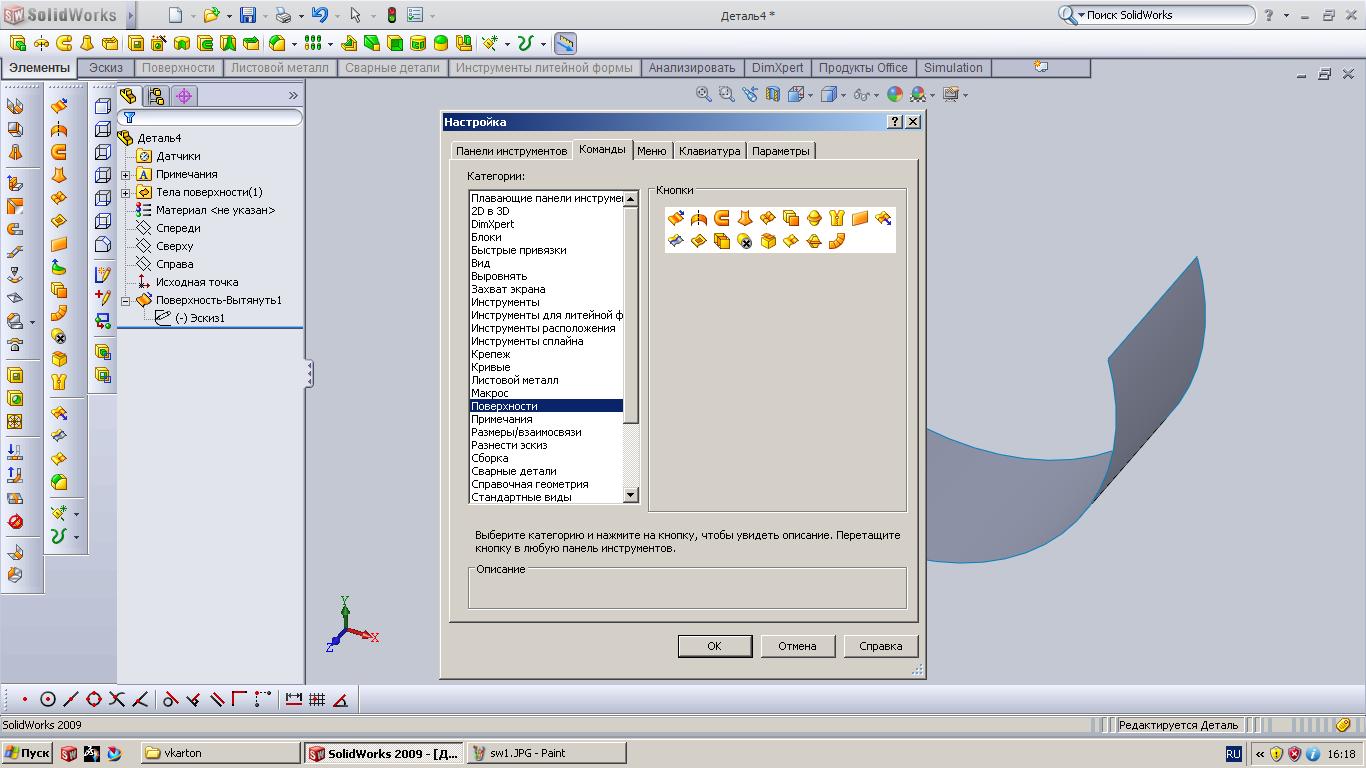Click the Отмена button
Screen dimensions: 1366x768
tap(797, 646)
